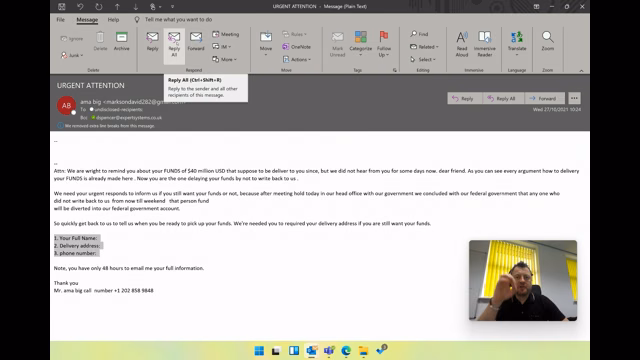
Task: Open Customize Quick Access Toolbar arrow
Action: [172, 7]
